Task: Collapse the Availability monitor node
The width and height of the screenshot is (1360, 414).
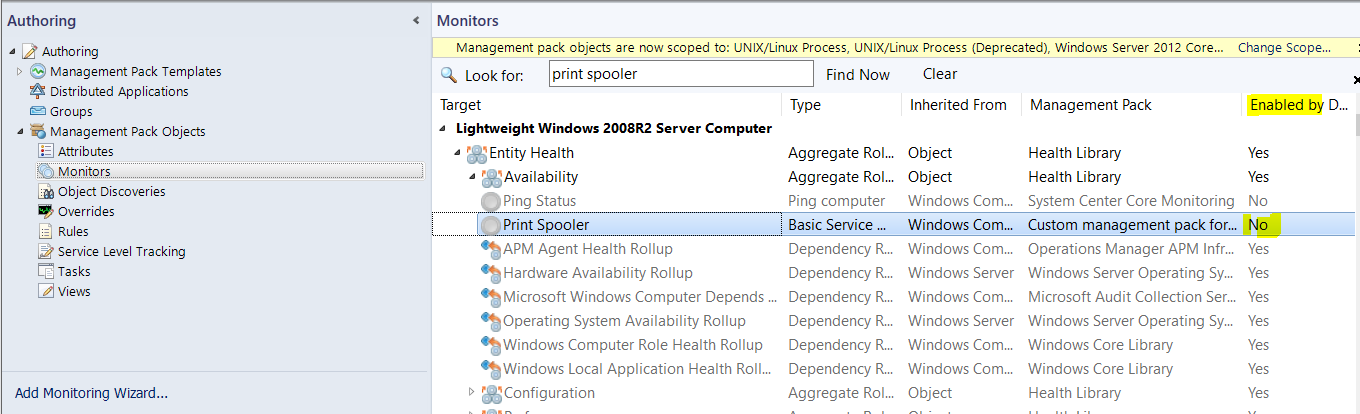Action: point(473,177)
